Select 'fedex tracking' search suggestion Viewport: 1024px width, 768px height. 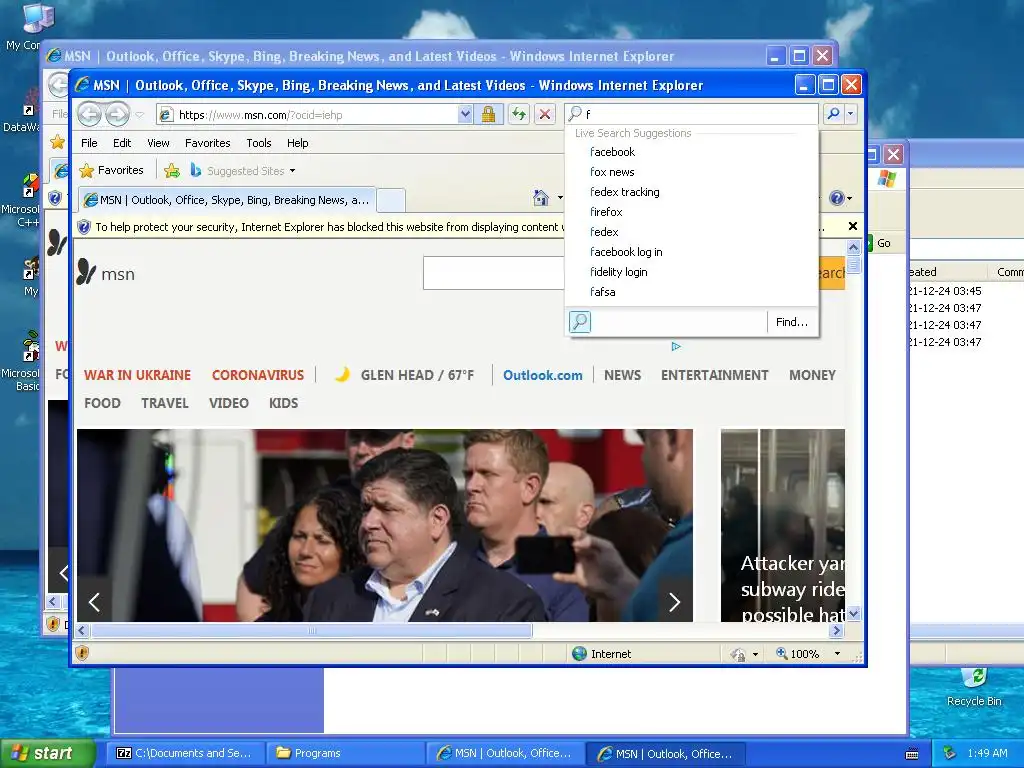[624, 192]
